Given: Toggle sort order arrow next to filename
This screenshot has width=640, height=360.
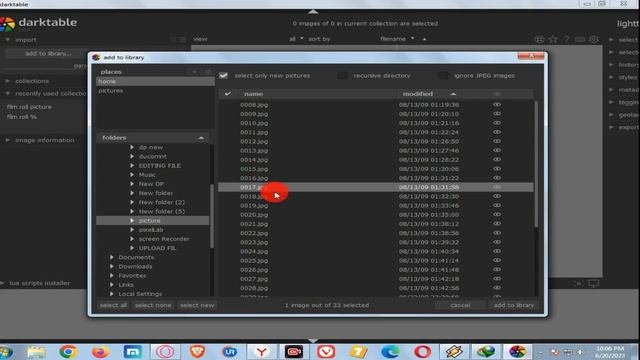Looking at the screenshot, I should point(424,39).
